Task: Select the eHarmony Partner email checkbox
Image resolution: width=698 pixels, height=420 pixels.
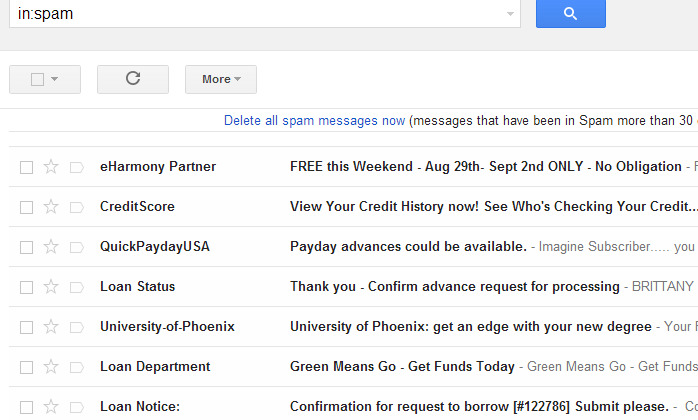Action: (26, 167)
